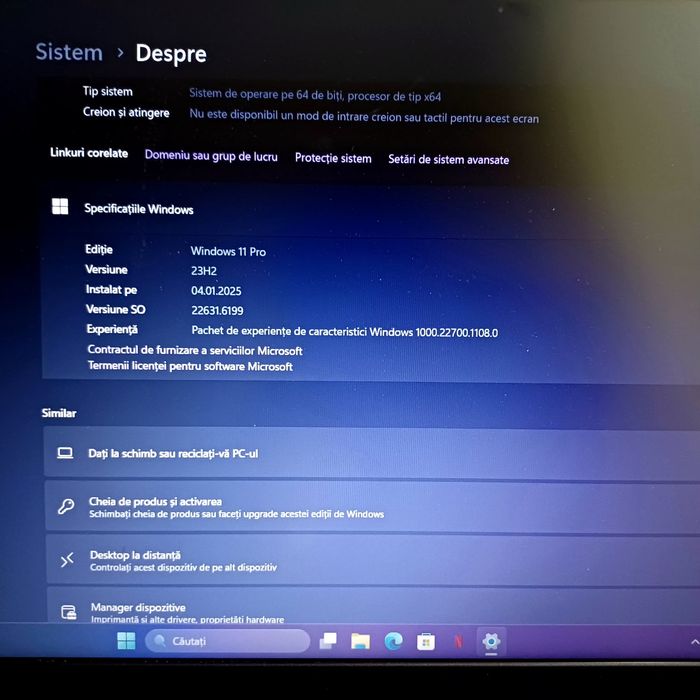The height and width of the screenshot is (700, 700).
Task: Click the remote desktop arrows icon
Action: pos(67,559)
